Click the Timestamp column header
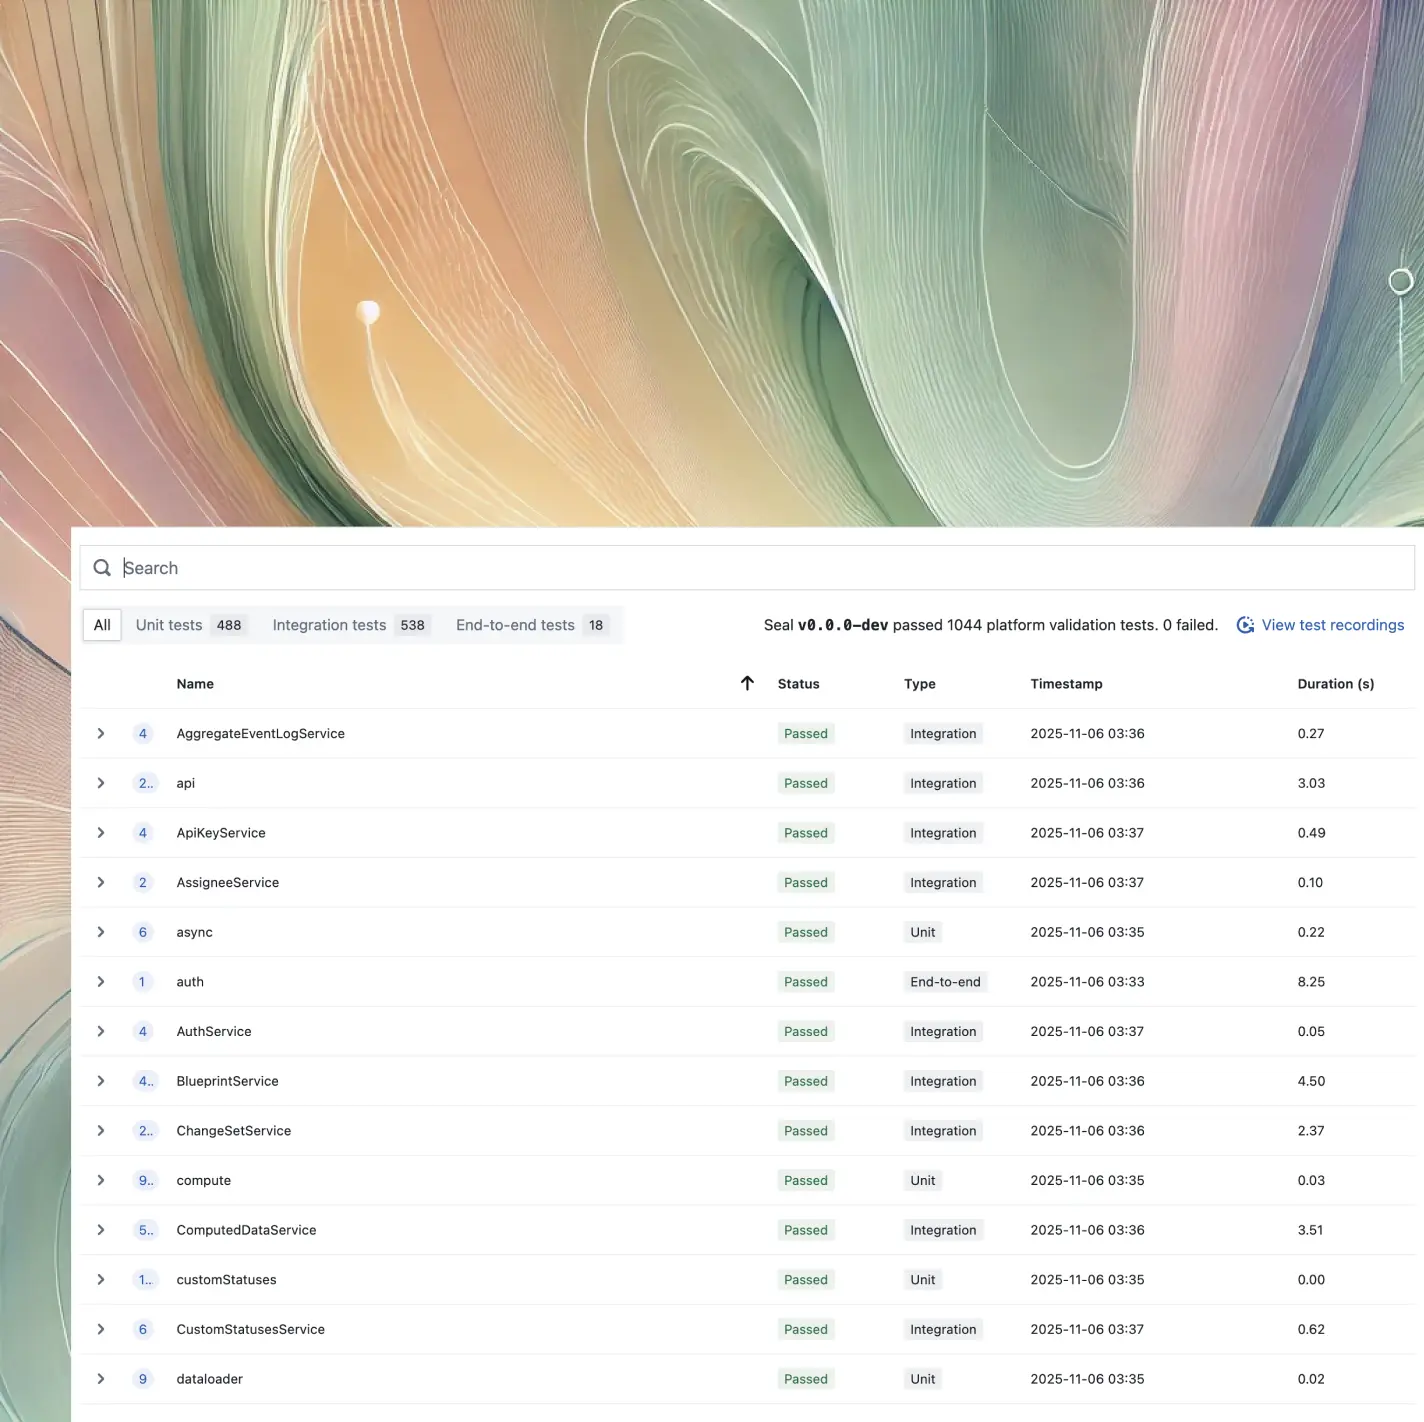The width and height of the screenshot is (1424, 1422). point(1066,684)
